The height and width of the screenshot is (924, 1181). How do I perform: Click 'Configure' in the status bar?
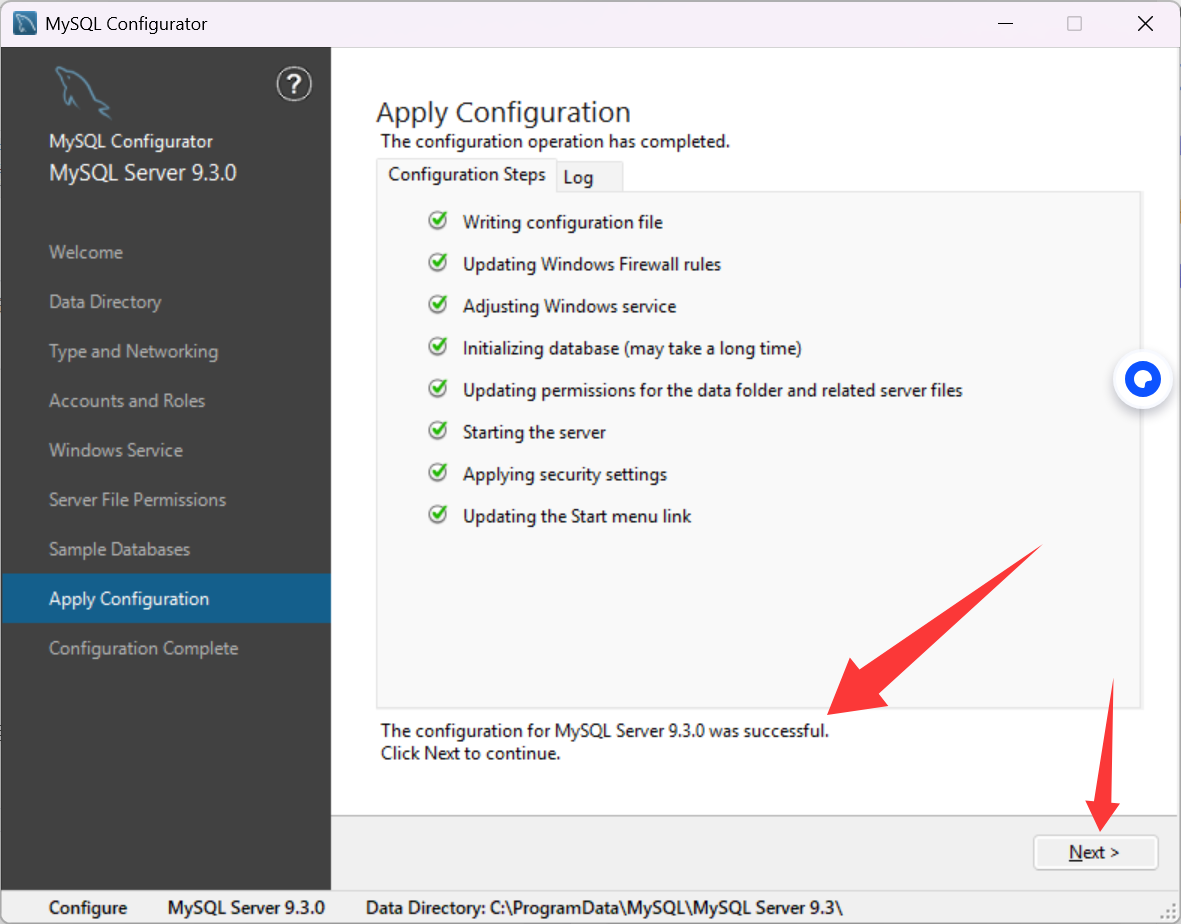[x=88, y=907]
